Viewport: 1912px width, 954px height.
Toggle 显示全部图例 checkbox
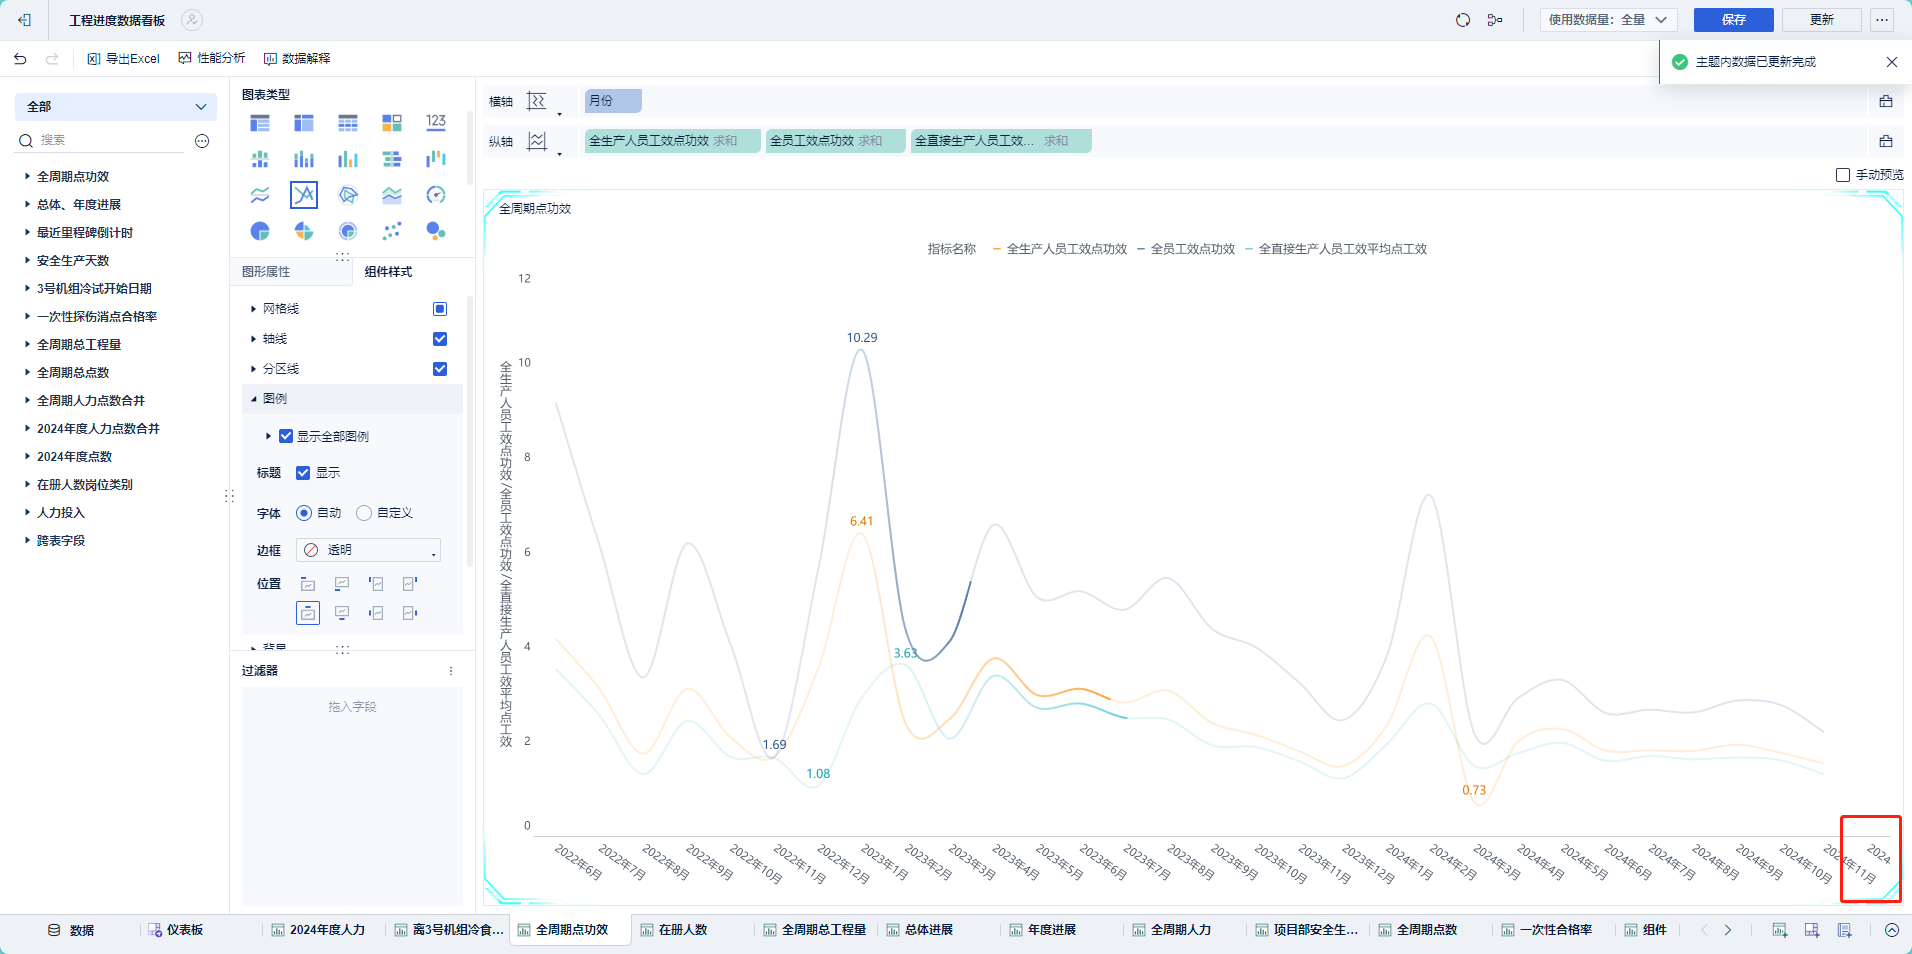click(x=286, y=436)
